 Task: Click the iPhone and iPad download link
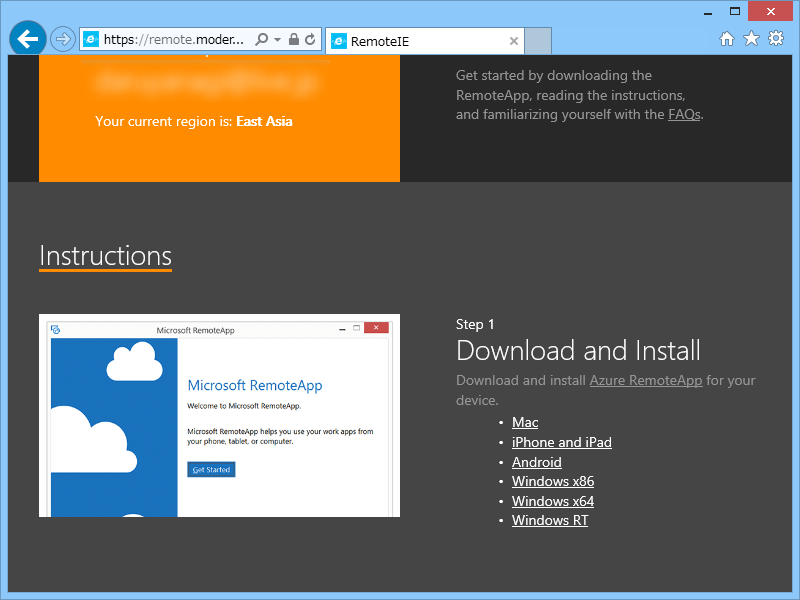(561, 442)
